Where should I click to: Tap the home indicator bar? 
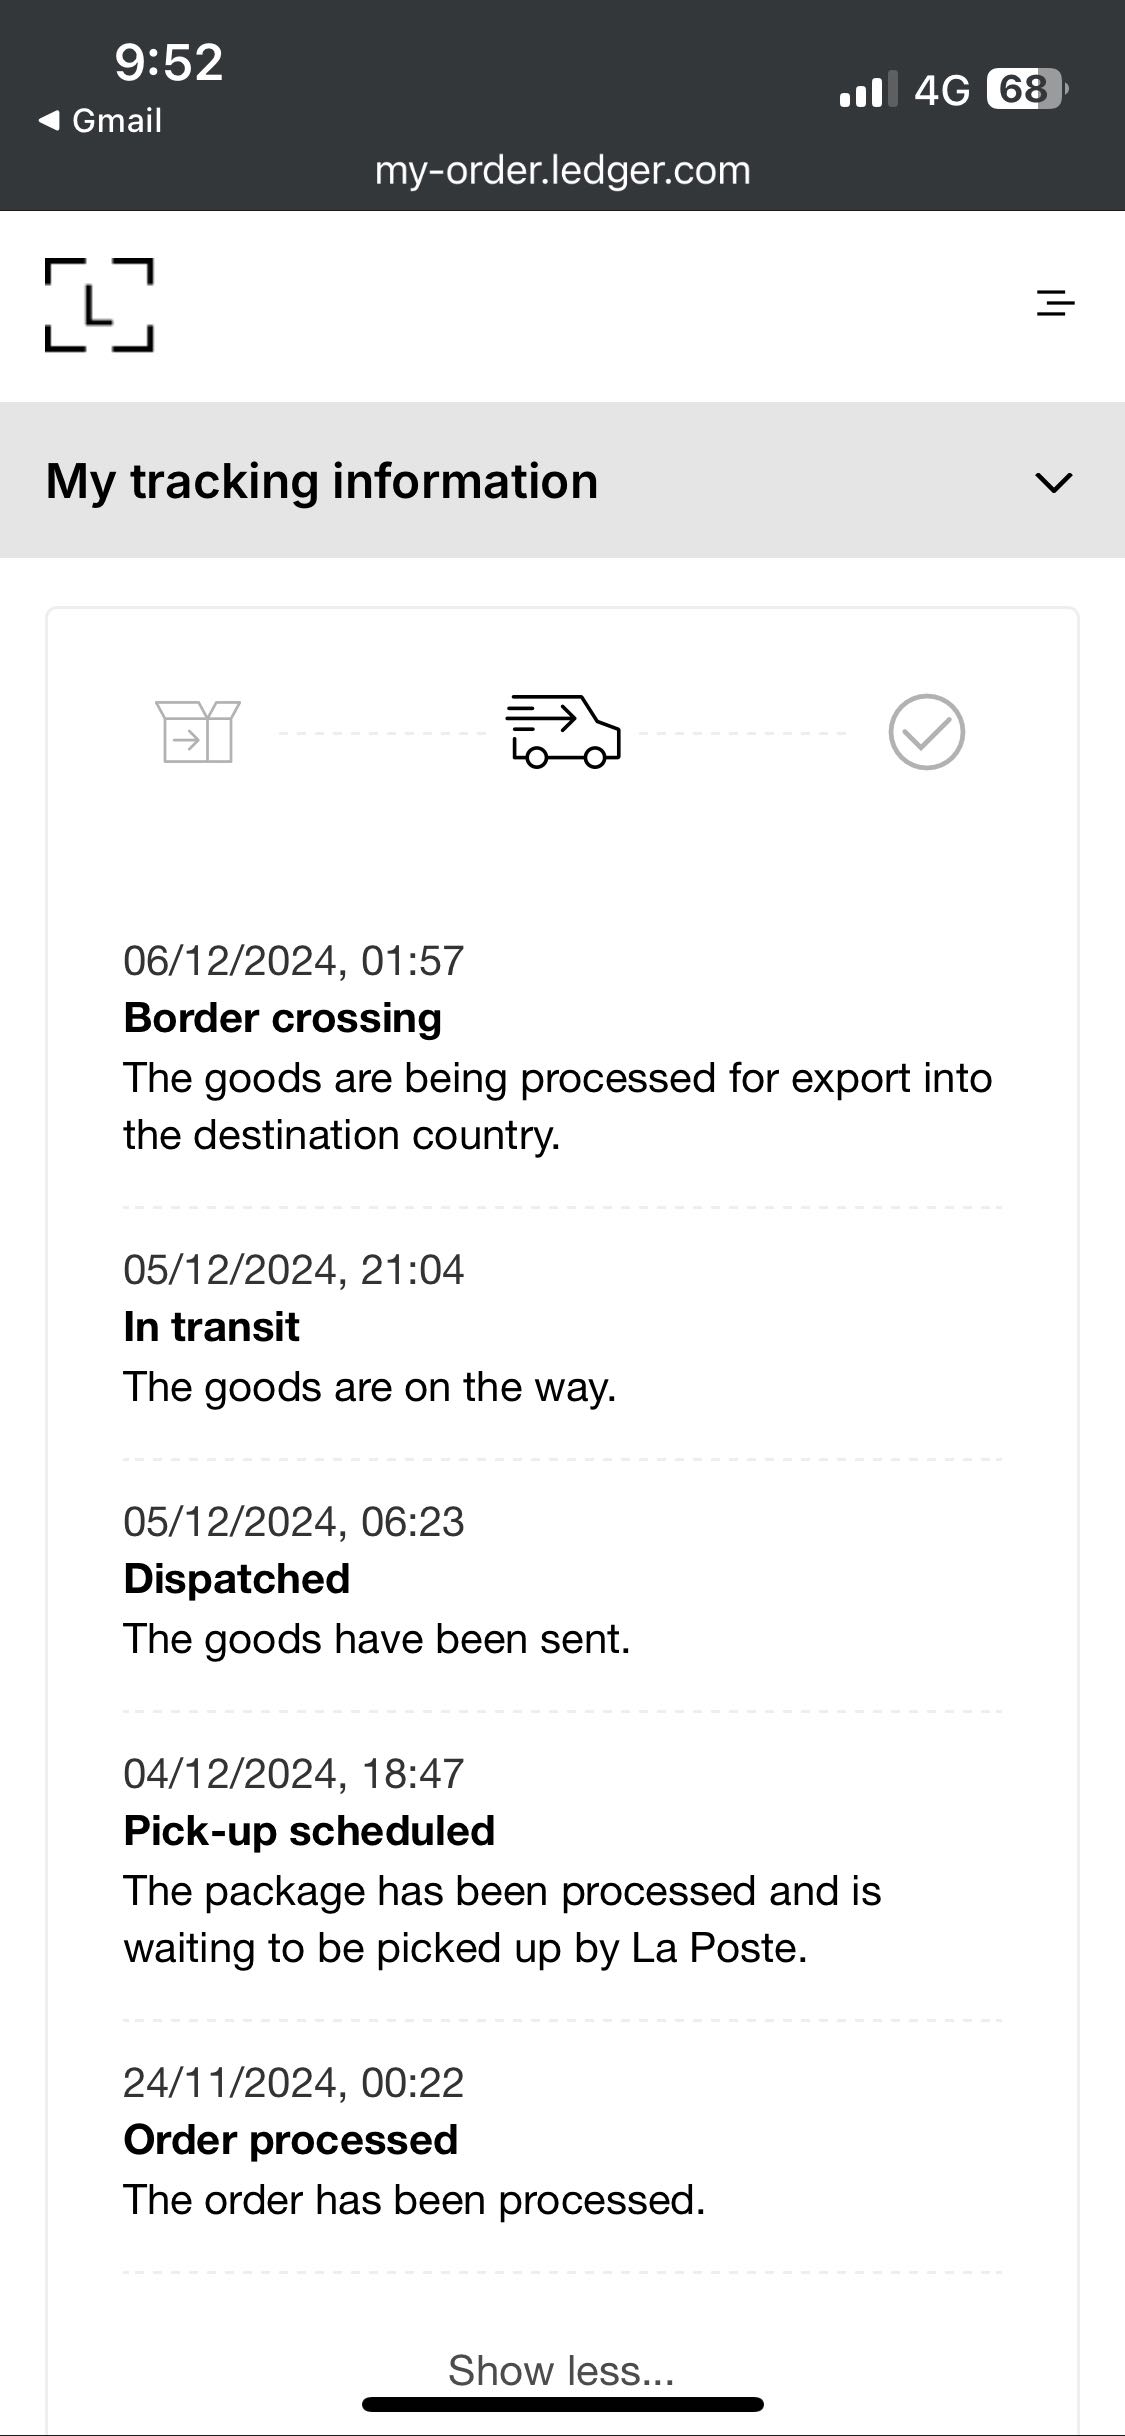coord(562,2404)
